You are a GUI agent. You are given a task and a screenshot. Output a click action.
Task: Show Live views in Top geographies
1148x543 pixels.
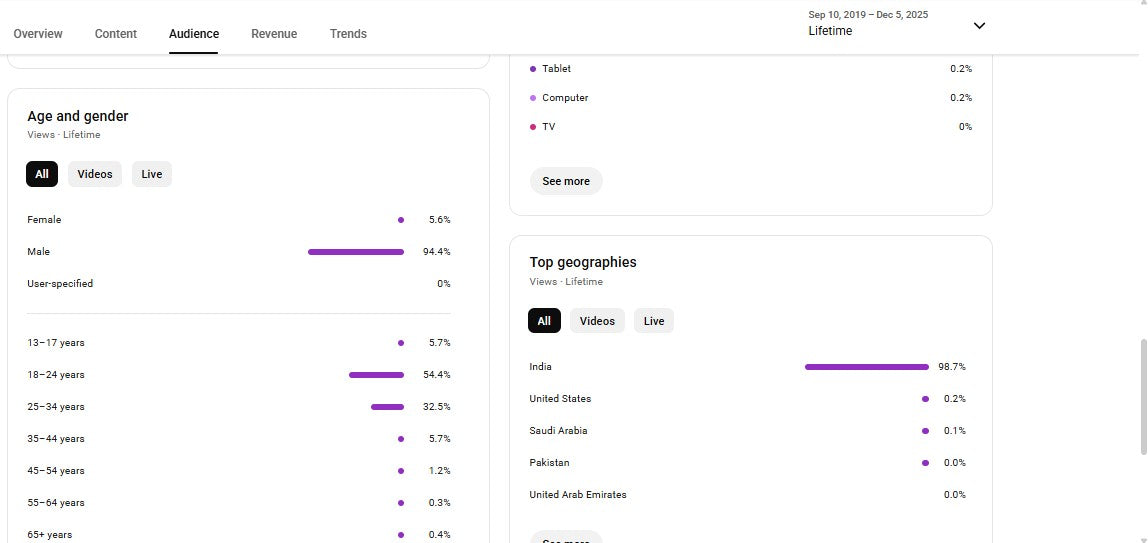tap(654, 321)
